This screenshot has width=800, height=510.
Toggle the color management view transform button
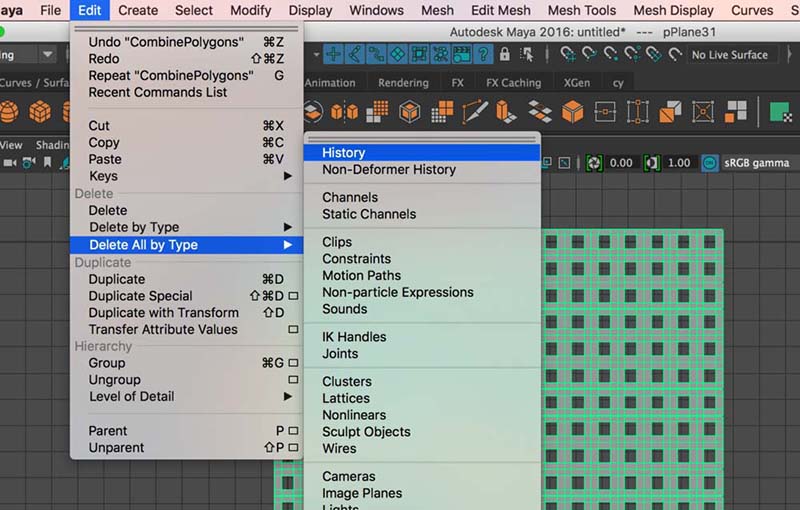709,163
